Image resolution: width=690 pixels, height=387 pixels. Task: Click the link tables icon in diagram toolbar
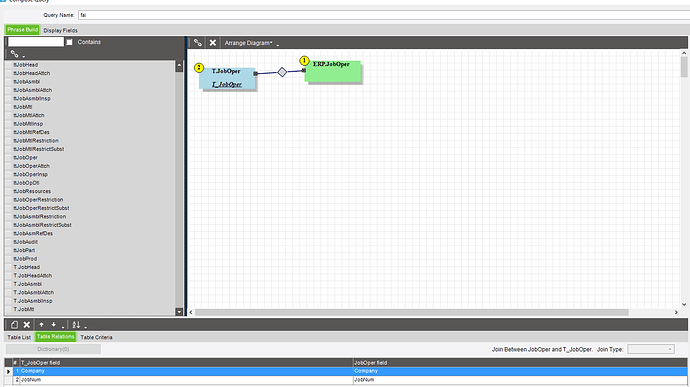198,43
